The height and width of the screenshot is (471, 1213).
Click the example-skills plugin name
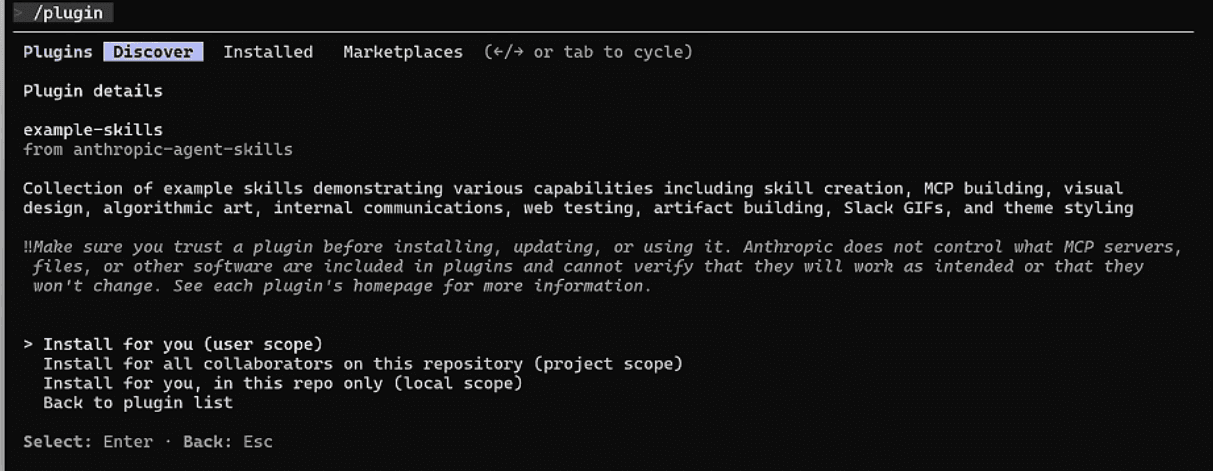(x=92, y=130)
